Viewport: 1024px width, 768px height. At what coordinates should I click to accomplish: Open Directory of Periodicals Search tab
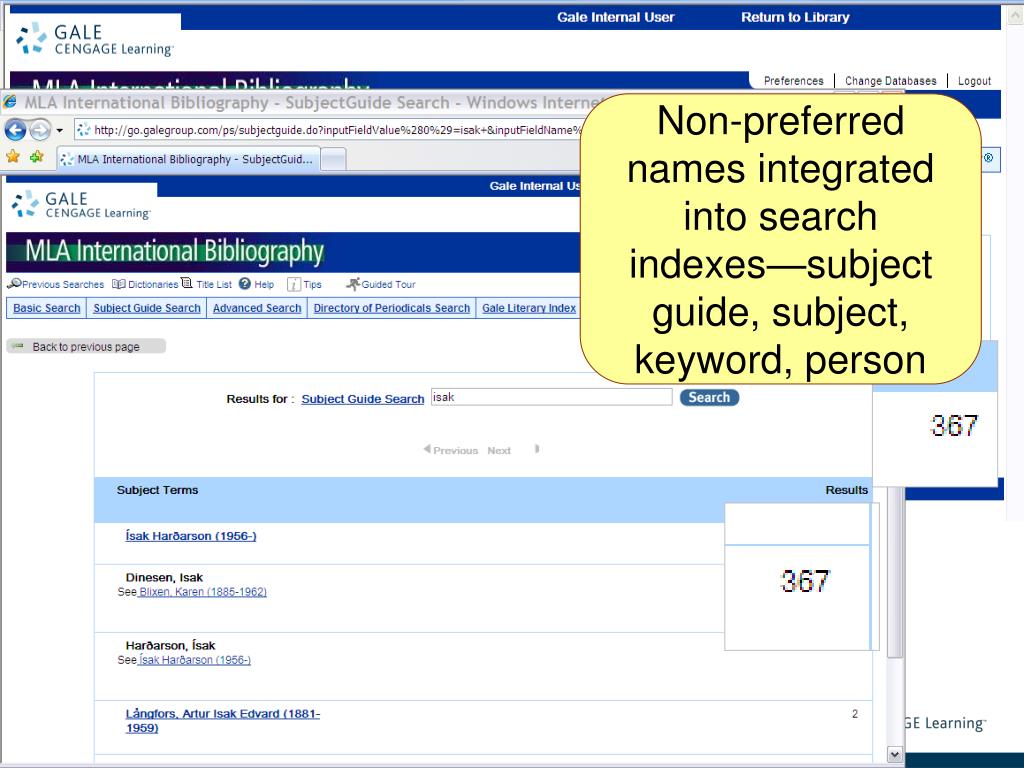pyautogui.click(x=392, y=308)
